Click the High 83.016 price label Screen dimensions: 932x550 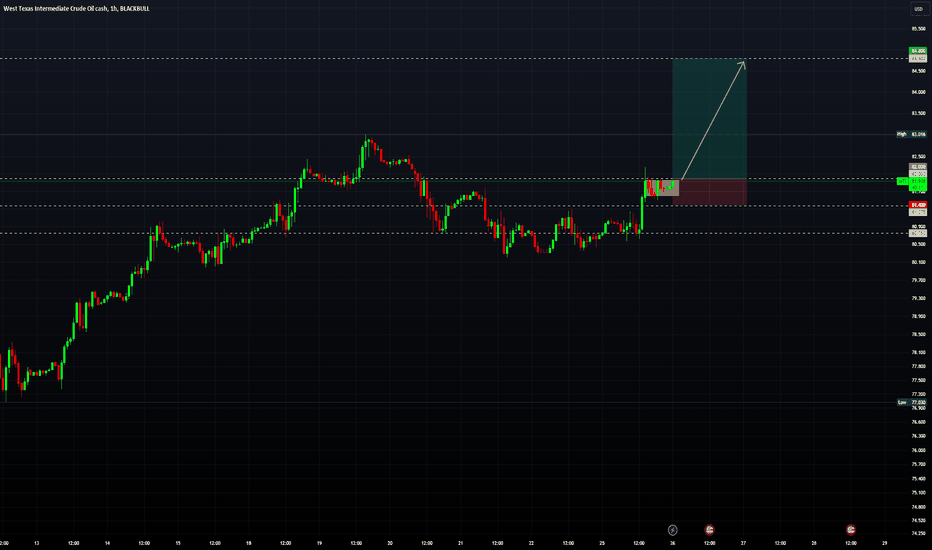(x=911, y=134)
